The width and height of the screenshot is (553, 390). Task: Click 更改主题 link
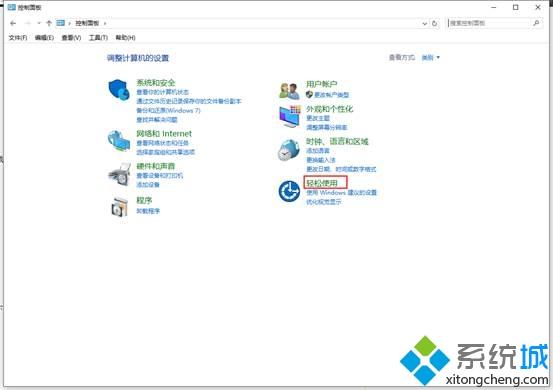[x=318, y=118]
